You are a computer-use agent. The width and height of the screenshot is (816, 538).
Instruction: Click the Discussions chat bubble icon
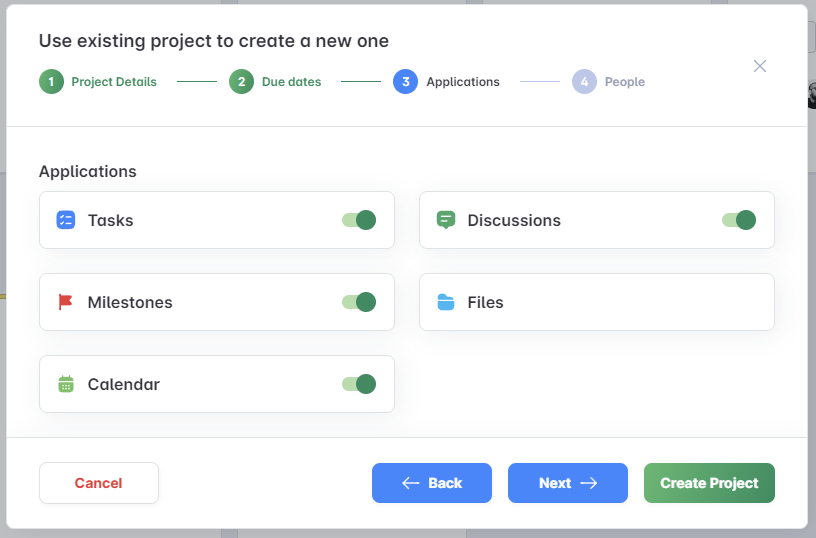[x=446, y=220]
